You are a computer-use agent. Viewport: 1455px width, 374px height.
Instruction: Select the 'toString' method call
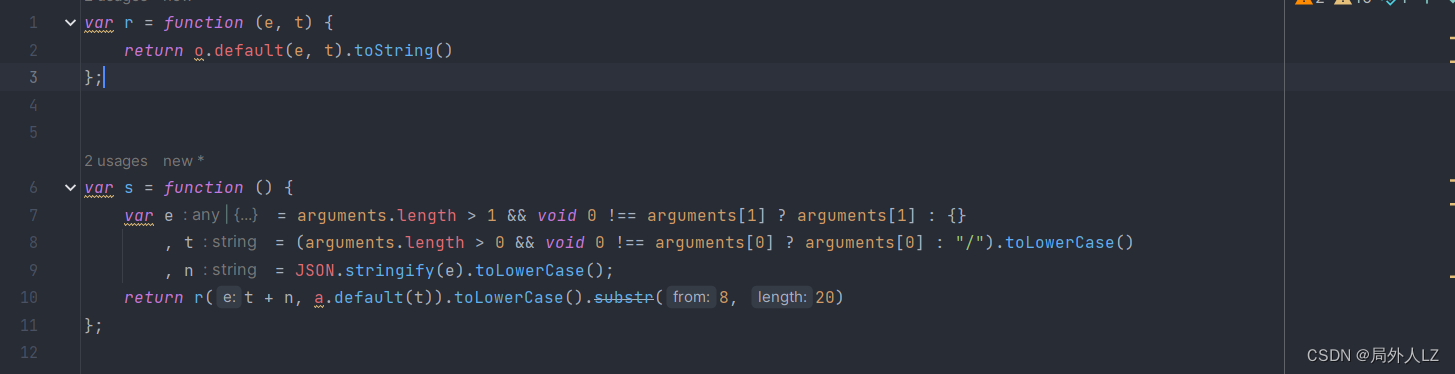coord(394,50)
